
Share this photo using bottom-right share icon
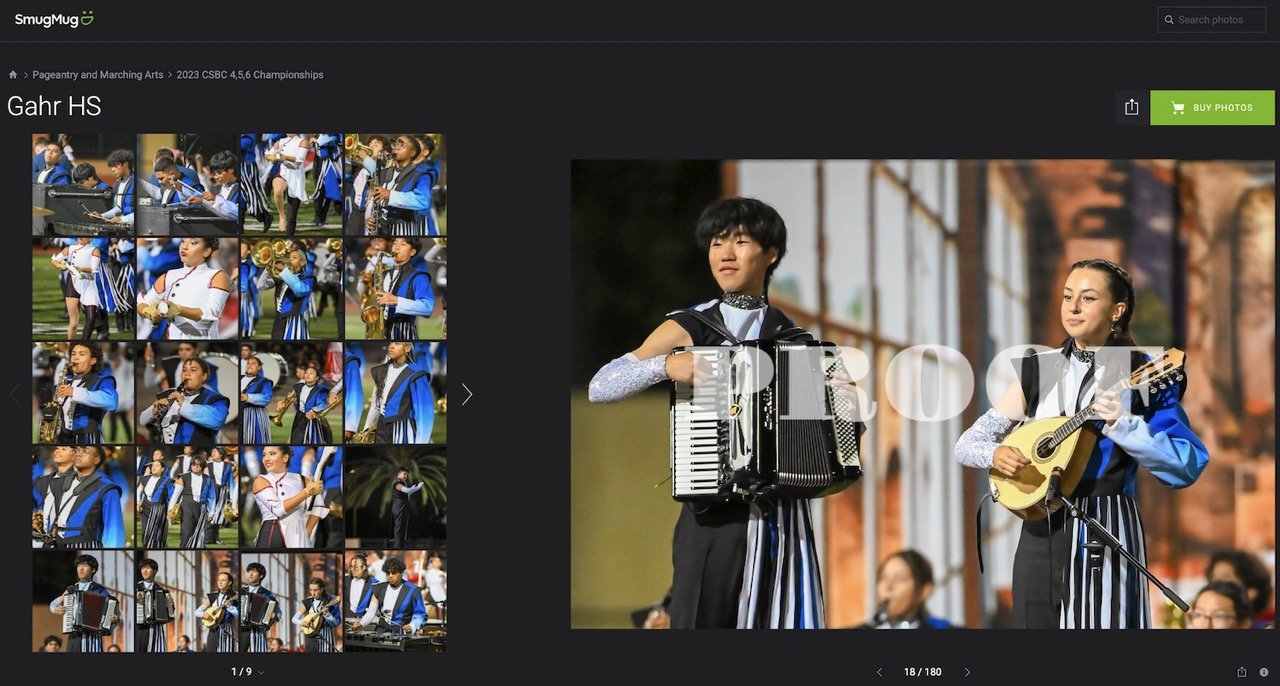point(1242,672)
